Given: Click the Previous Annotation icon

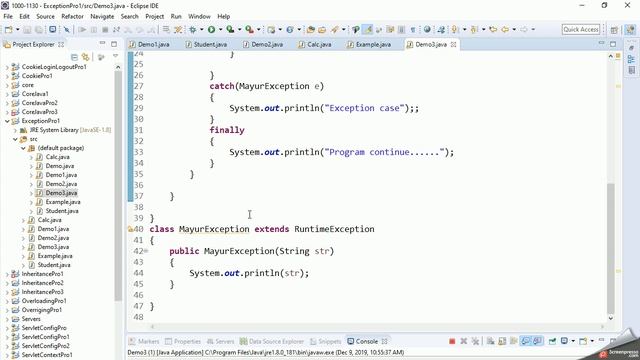Looking at the screenshot, I should 474,29.
